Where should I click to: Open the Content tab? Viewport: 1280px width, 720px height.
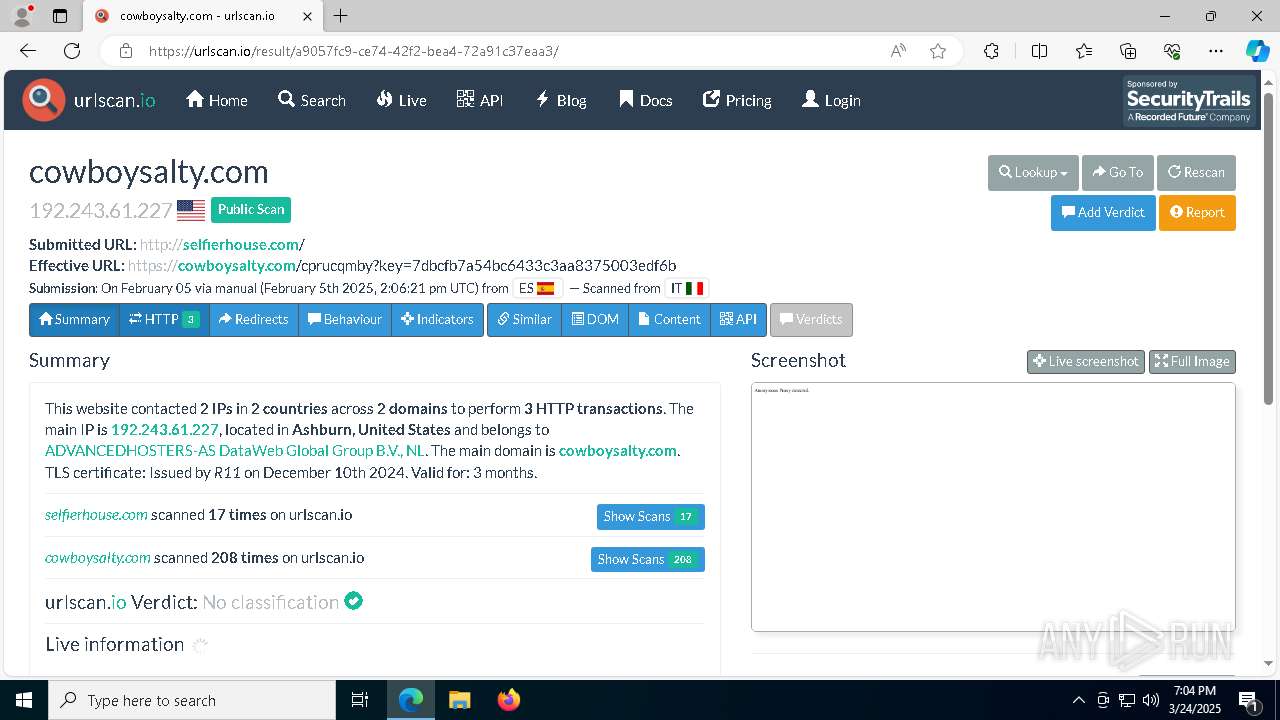(x=669, y=319)
